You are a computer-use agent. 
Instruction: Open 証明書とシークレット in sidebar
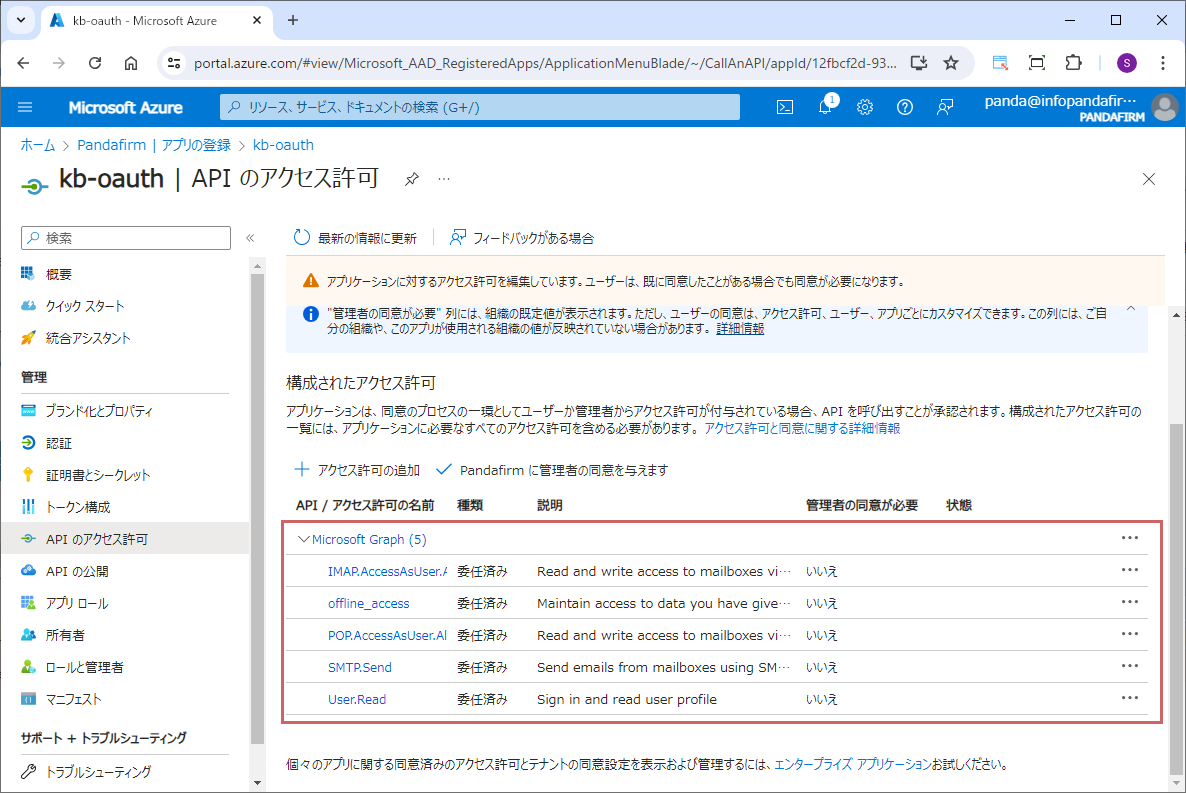pos(97,475)
